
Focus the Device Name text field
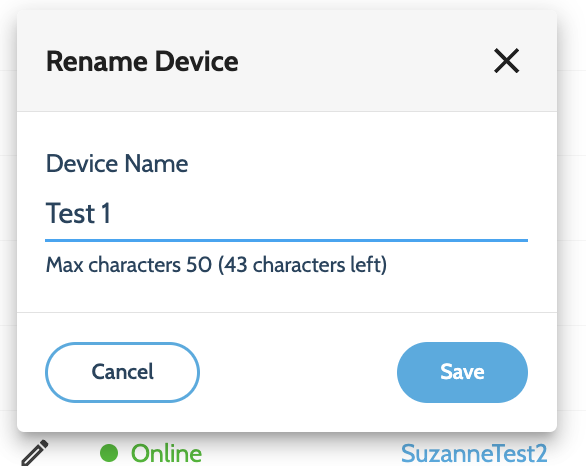pyautogui.click(x=286, y=213)
